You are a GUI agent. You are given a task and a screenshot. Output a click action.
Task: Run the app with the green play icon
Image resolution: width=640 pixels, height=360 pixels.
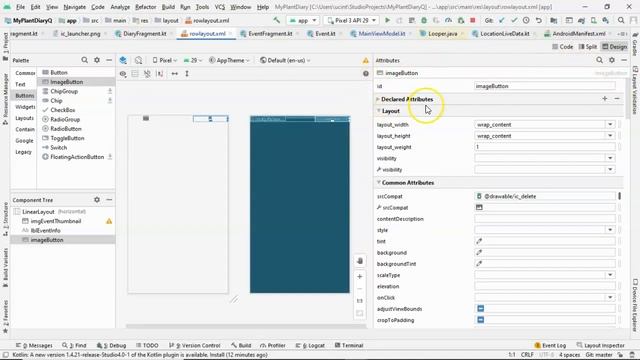click(x=387, y=20)
